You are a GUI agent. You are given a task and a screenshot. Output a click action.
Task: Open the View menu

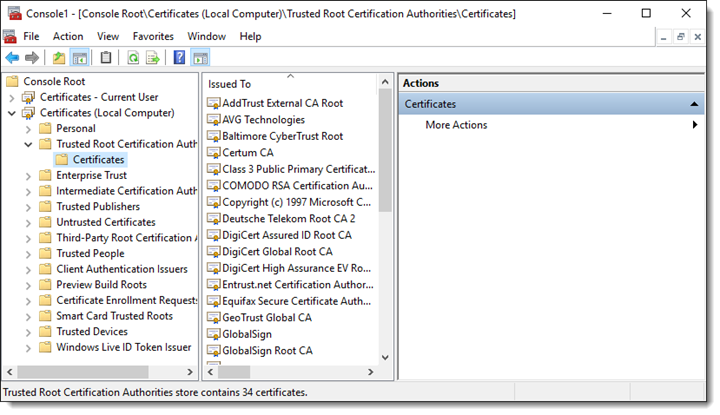pos(108,36)
